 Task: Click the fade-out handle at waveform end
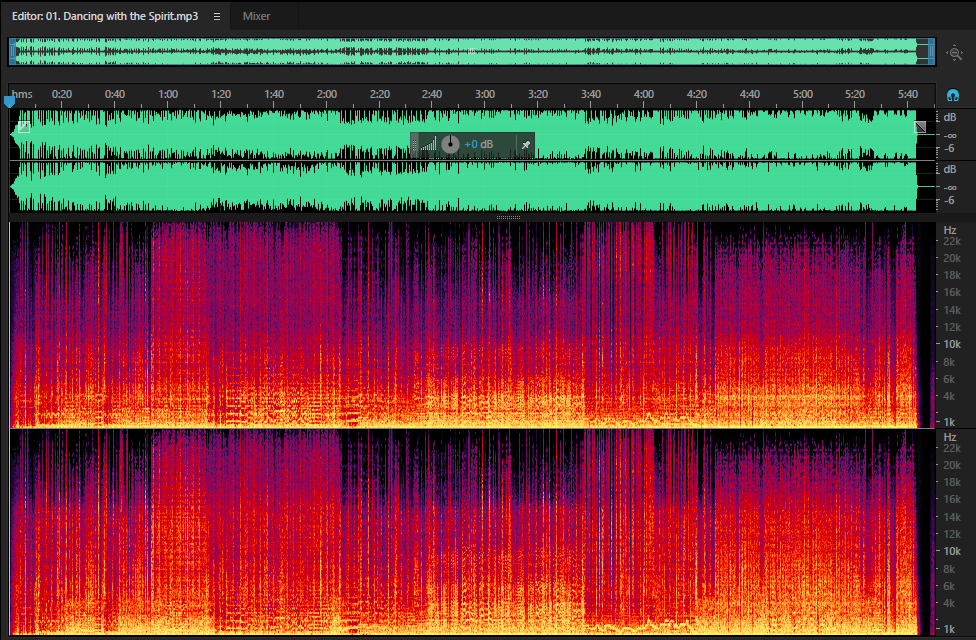[920, 127]
